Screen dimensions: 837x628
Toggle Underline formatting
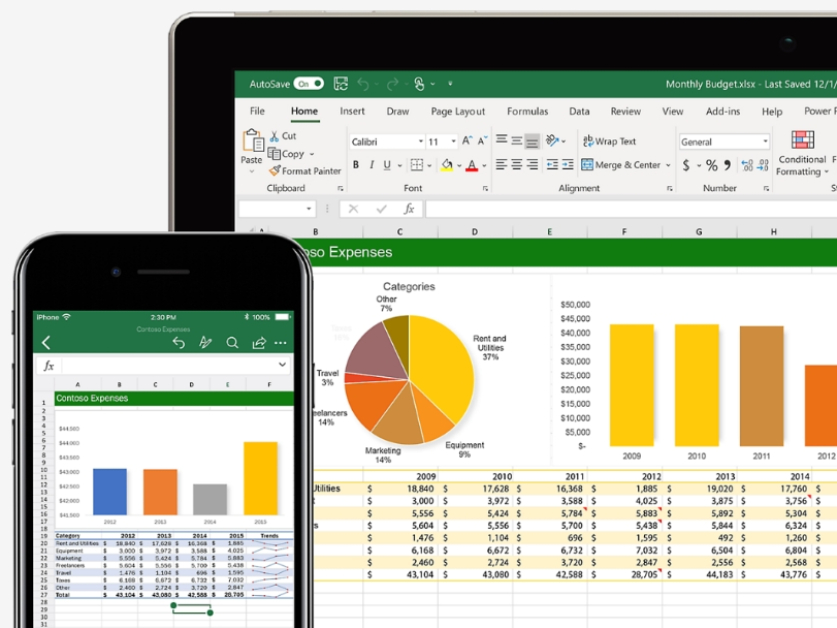click(x=387, y=165)
